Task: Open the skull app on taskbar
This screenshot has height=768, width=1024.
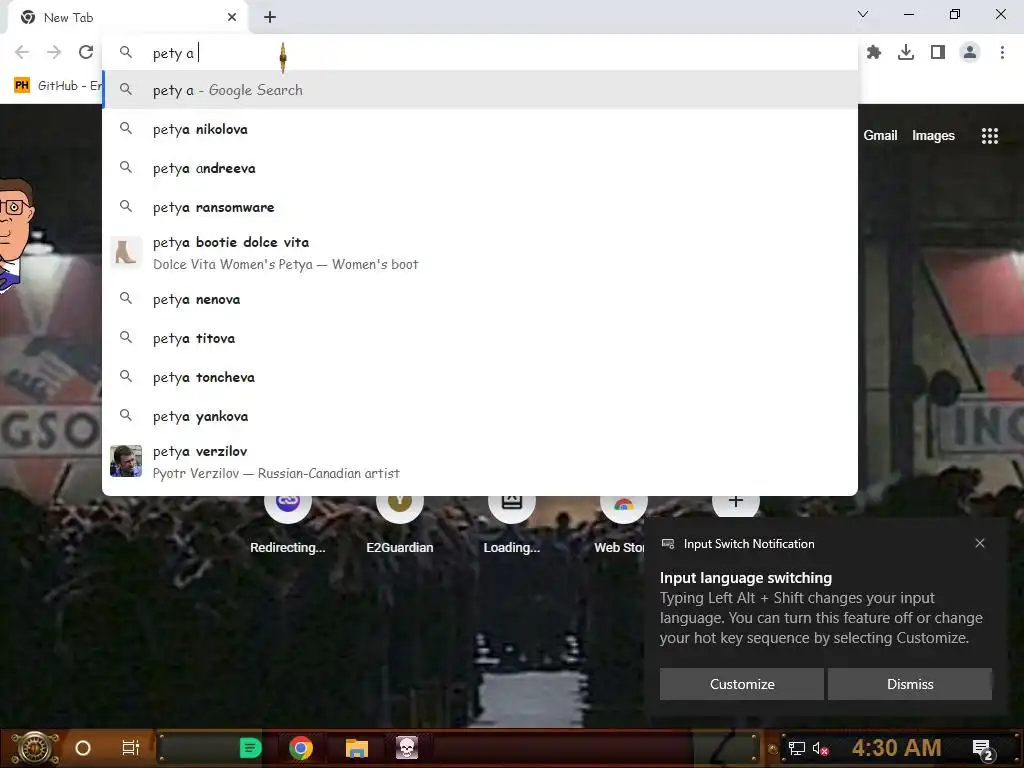Action: pos(407,748)
